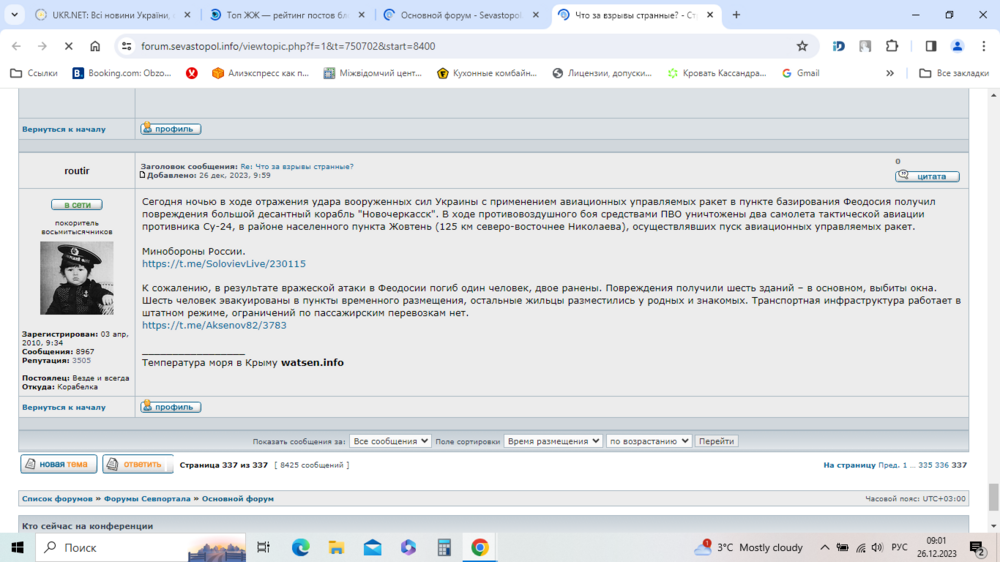View site information icon in address bar
The width and height of the screenshot is (1000, 562).
[x=126, y=46]
